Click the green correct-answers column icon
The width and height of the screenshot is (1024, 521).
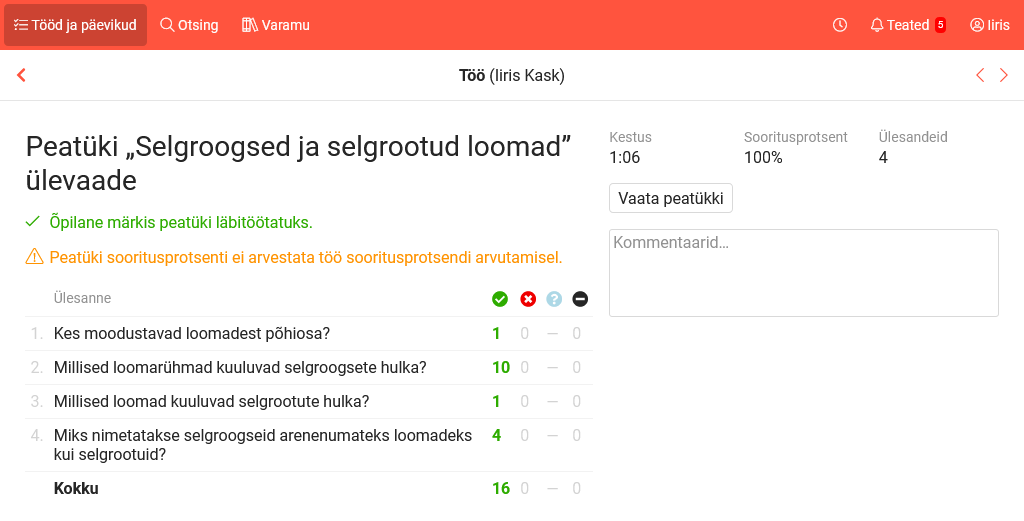pos(500,299)
